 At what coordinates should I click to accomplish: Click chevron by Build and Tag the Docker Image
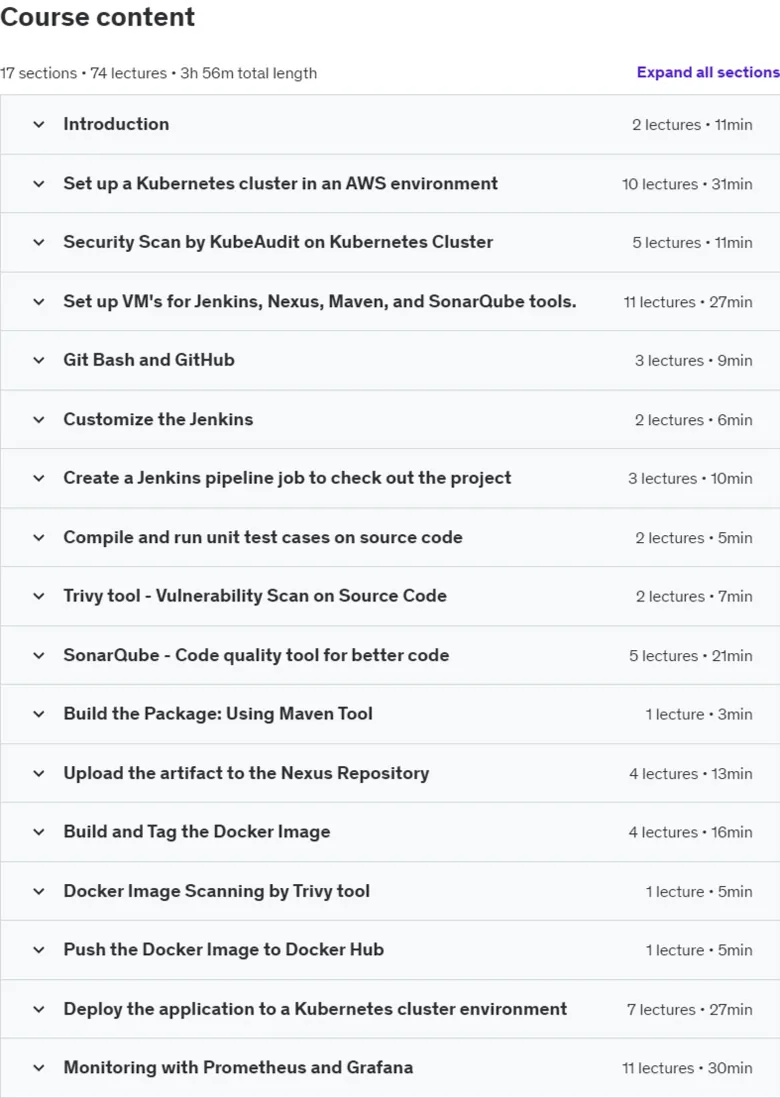point(39,832)
